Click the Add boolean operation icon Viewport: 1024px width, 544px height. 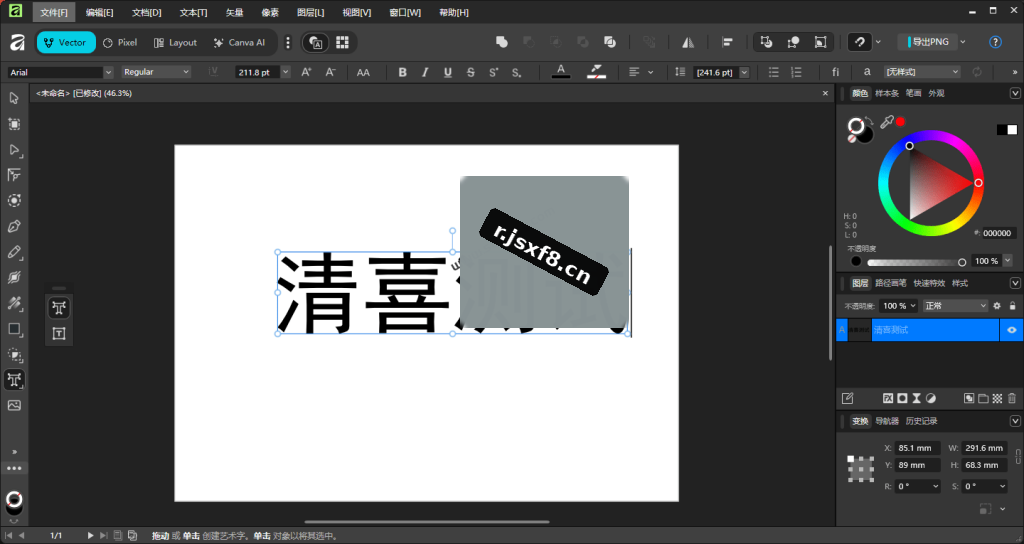tap(502, 42)
